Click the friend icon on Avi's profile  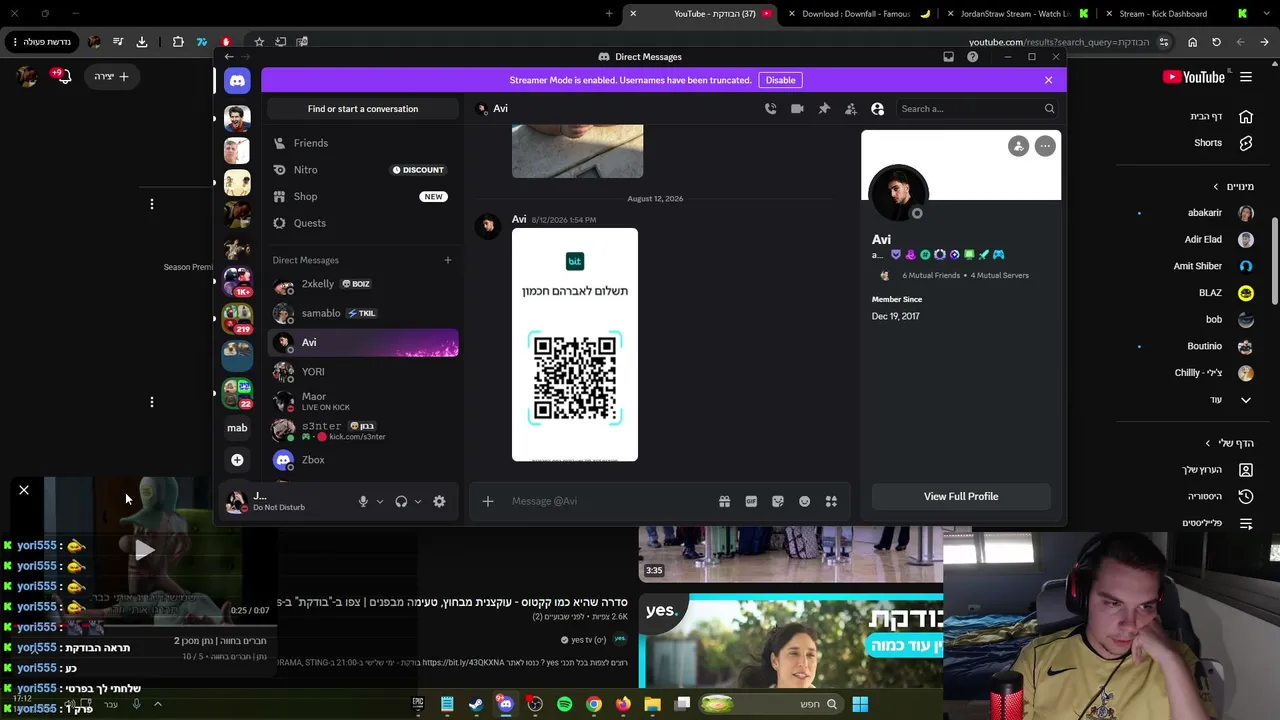pyautogui.click(x=1018, y=146)
